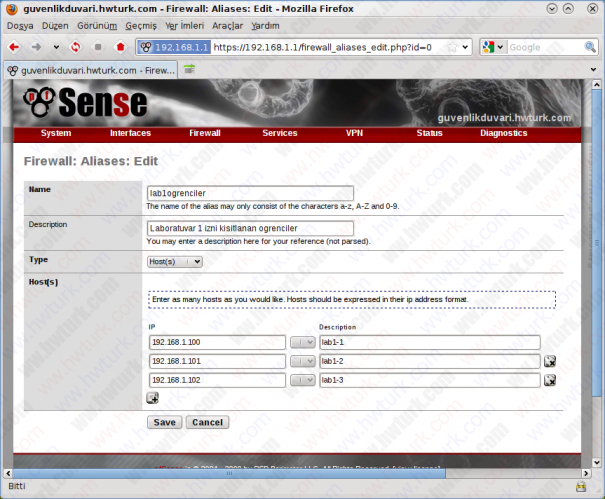Click the horizontal scrollbar thumb
605x499 pixels.
(229, 473)
